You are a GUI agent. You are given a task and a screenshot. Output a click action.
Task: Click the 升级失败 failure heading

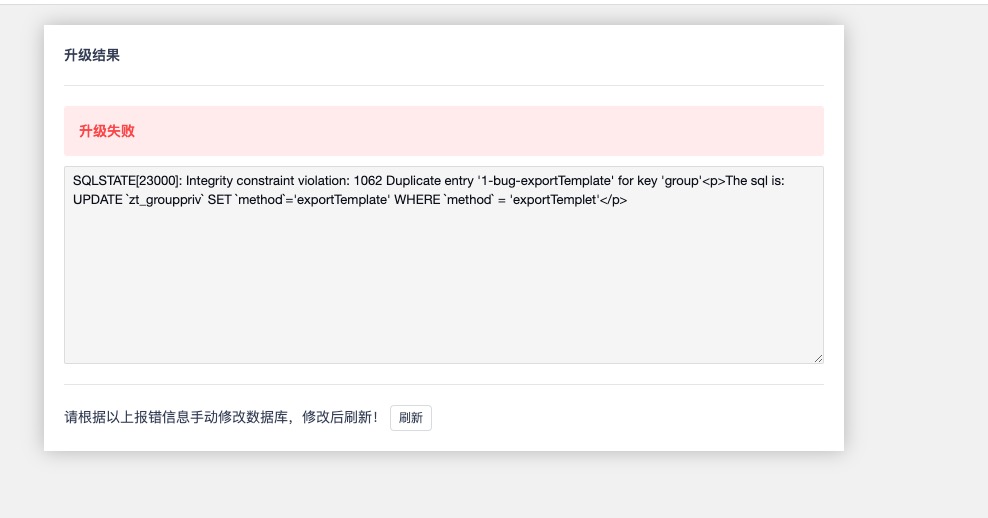tap(107, 131)
